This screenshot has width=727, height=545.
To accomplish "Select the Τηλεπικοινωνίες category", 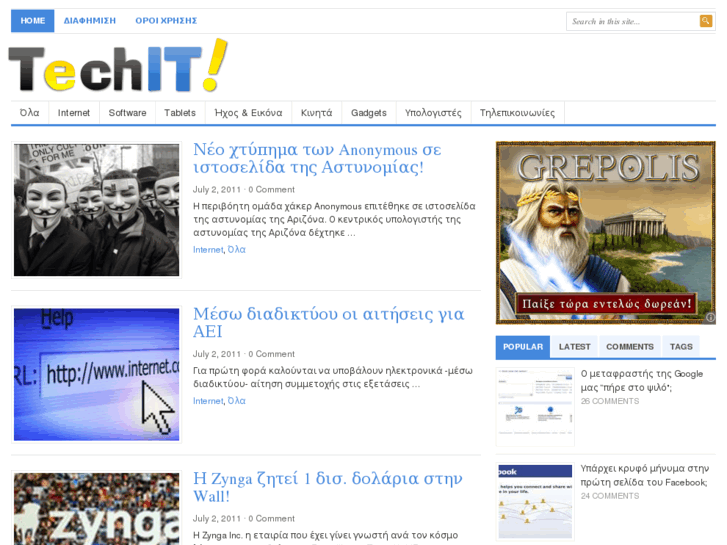I will (517, 113).
